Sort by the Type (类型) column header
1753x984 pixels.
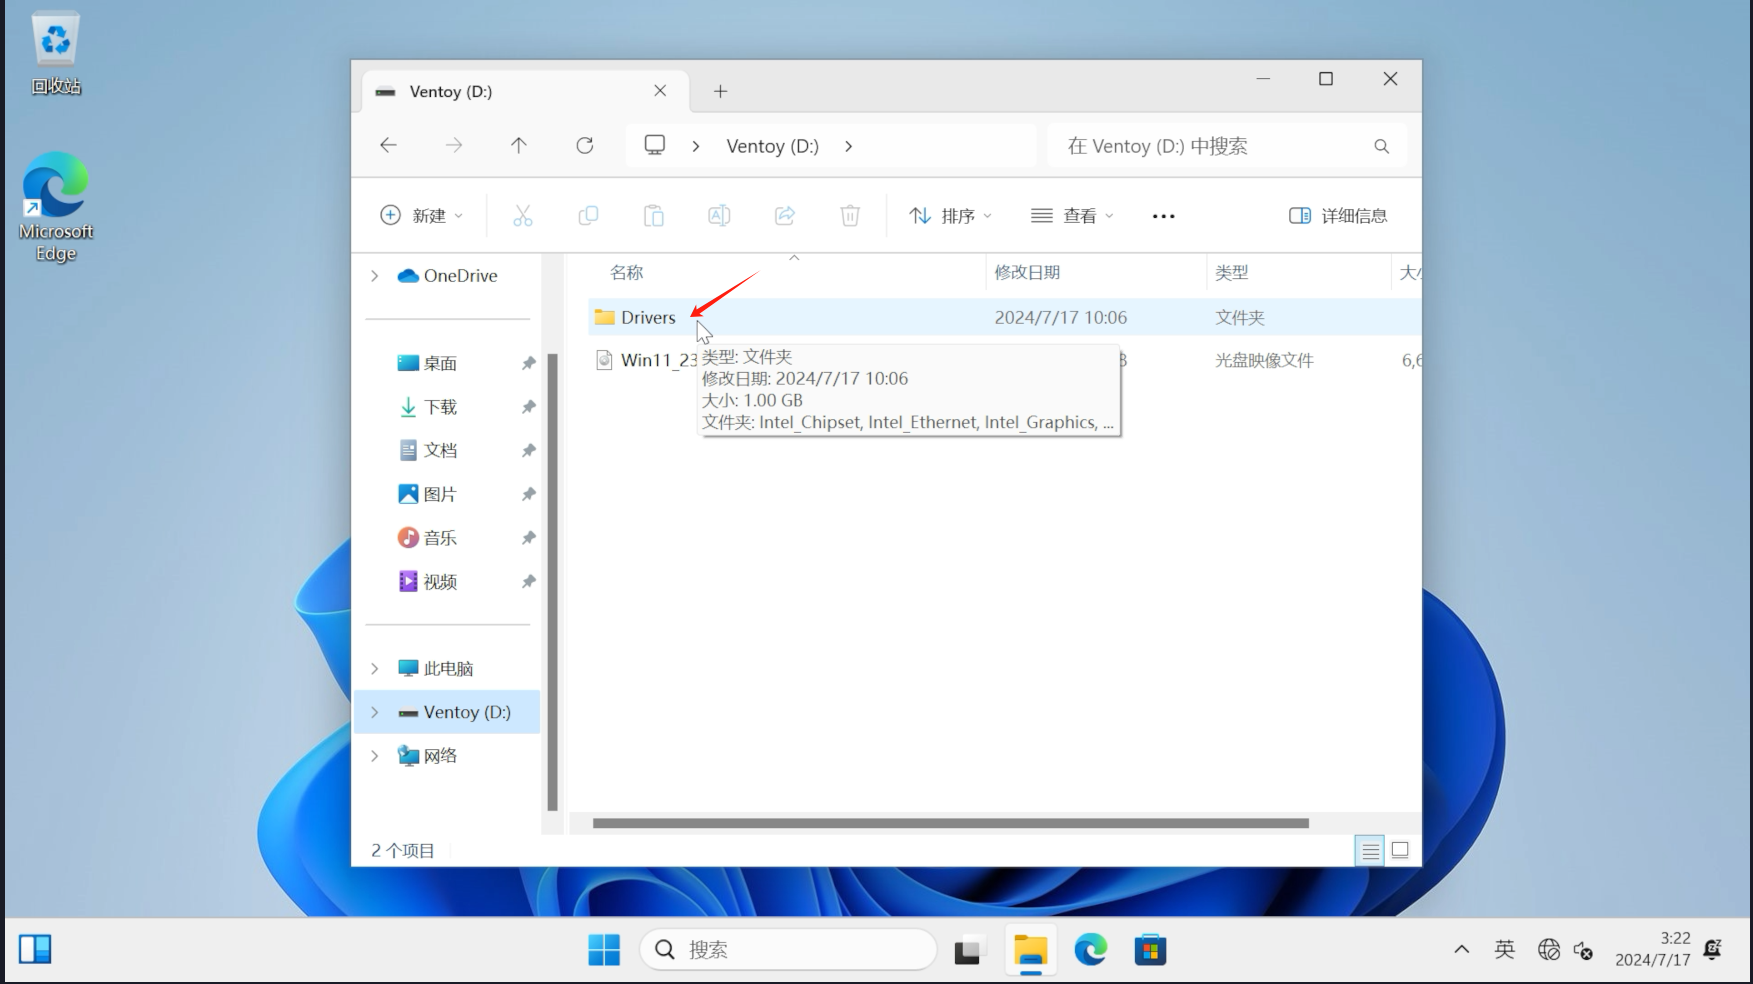click(x=1231, y=272)
